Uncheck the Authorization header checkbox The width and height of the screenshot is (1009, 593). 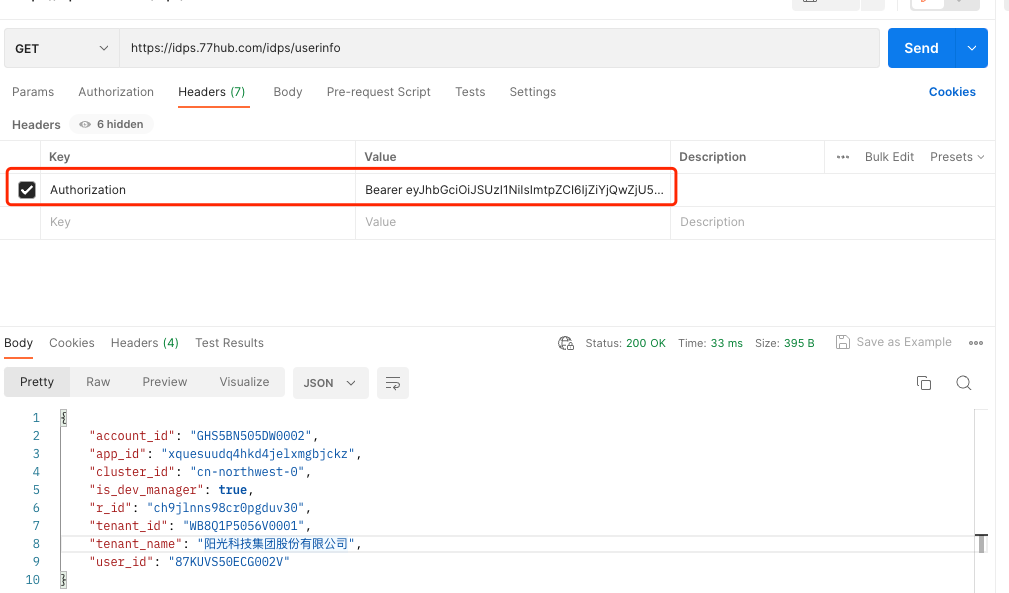tap(27, 190)
